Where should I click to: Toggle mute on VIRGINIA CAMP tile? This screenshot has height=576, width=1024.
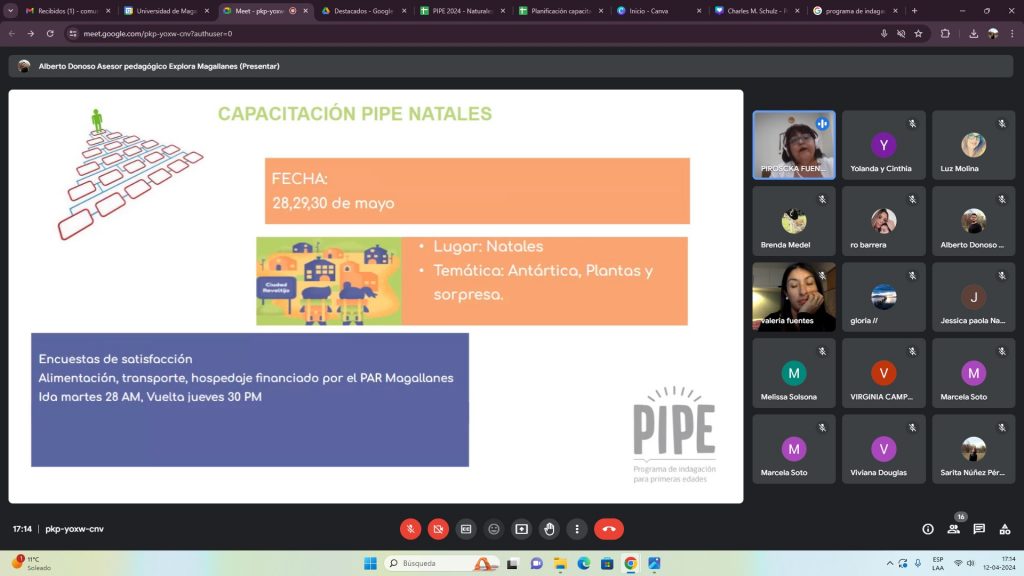(x=911, y=351)
